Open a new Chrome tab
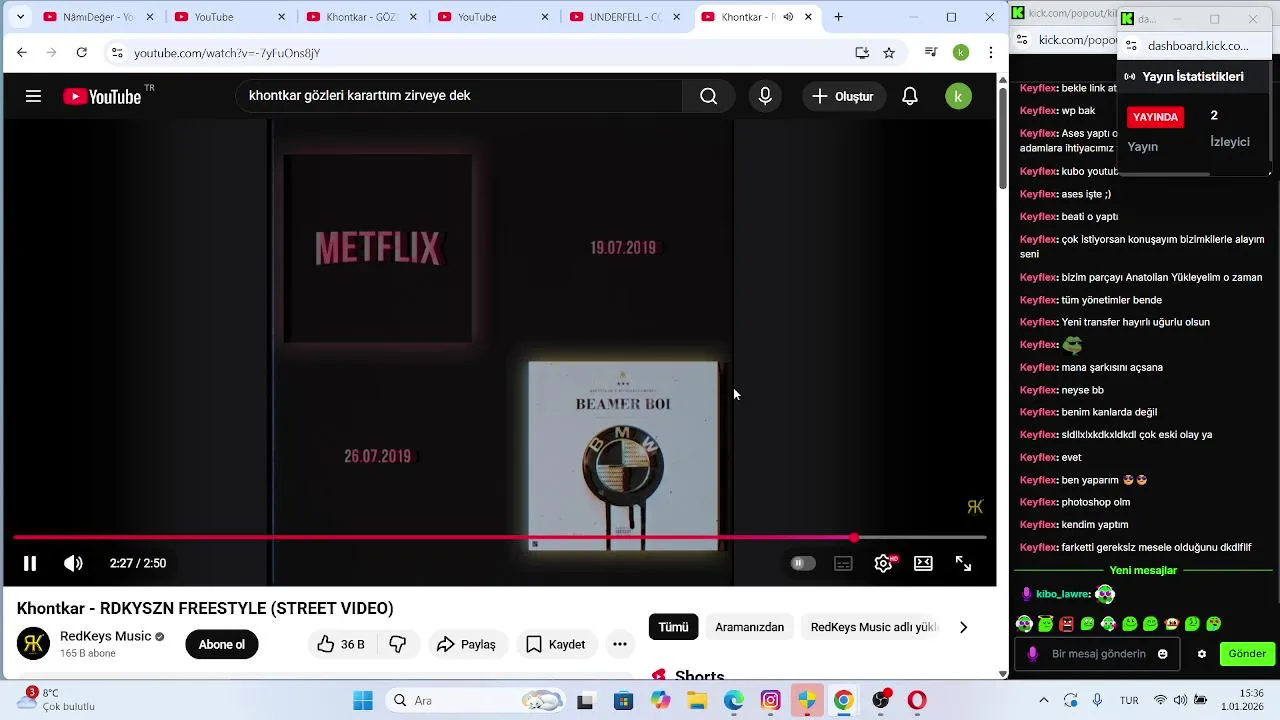 838,17
